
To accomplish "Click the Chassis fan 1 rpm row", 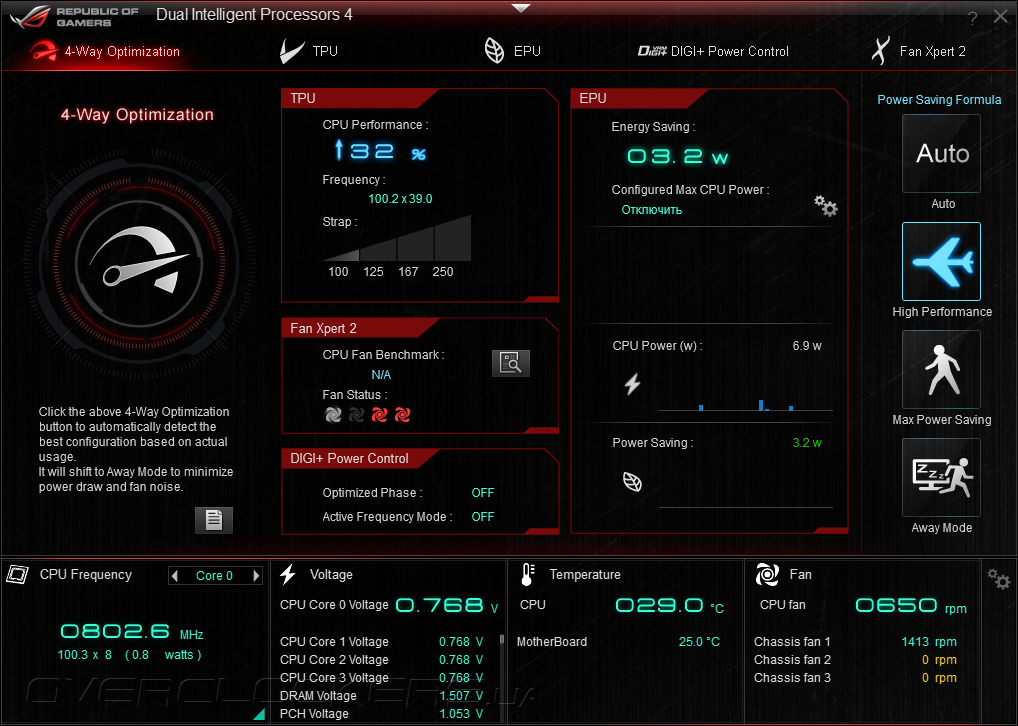I will tap(855, 642).
